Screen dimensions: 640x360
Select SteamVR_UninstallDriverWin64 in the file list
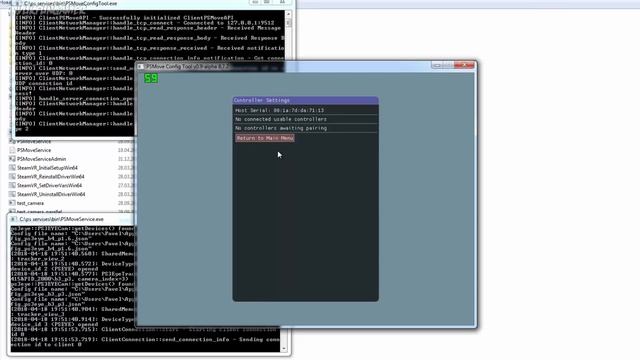[51, 194]
